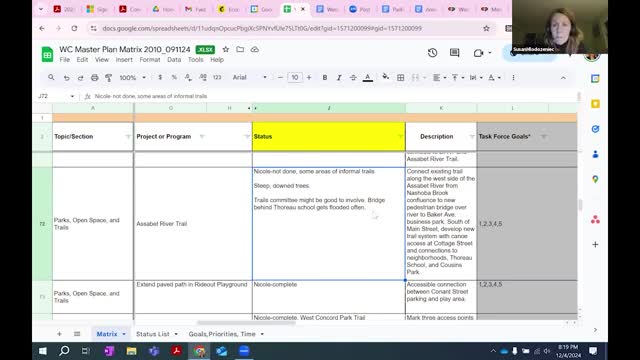Image resolution: width=640 pixels, height=360 pixels.
Task: Open text wrapping dropdown
Action: tap(476, 78)
